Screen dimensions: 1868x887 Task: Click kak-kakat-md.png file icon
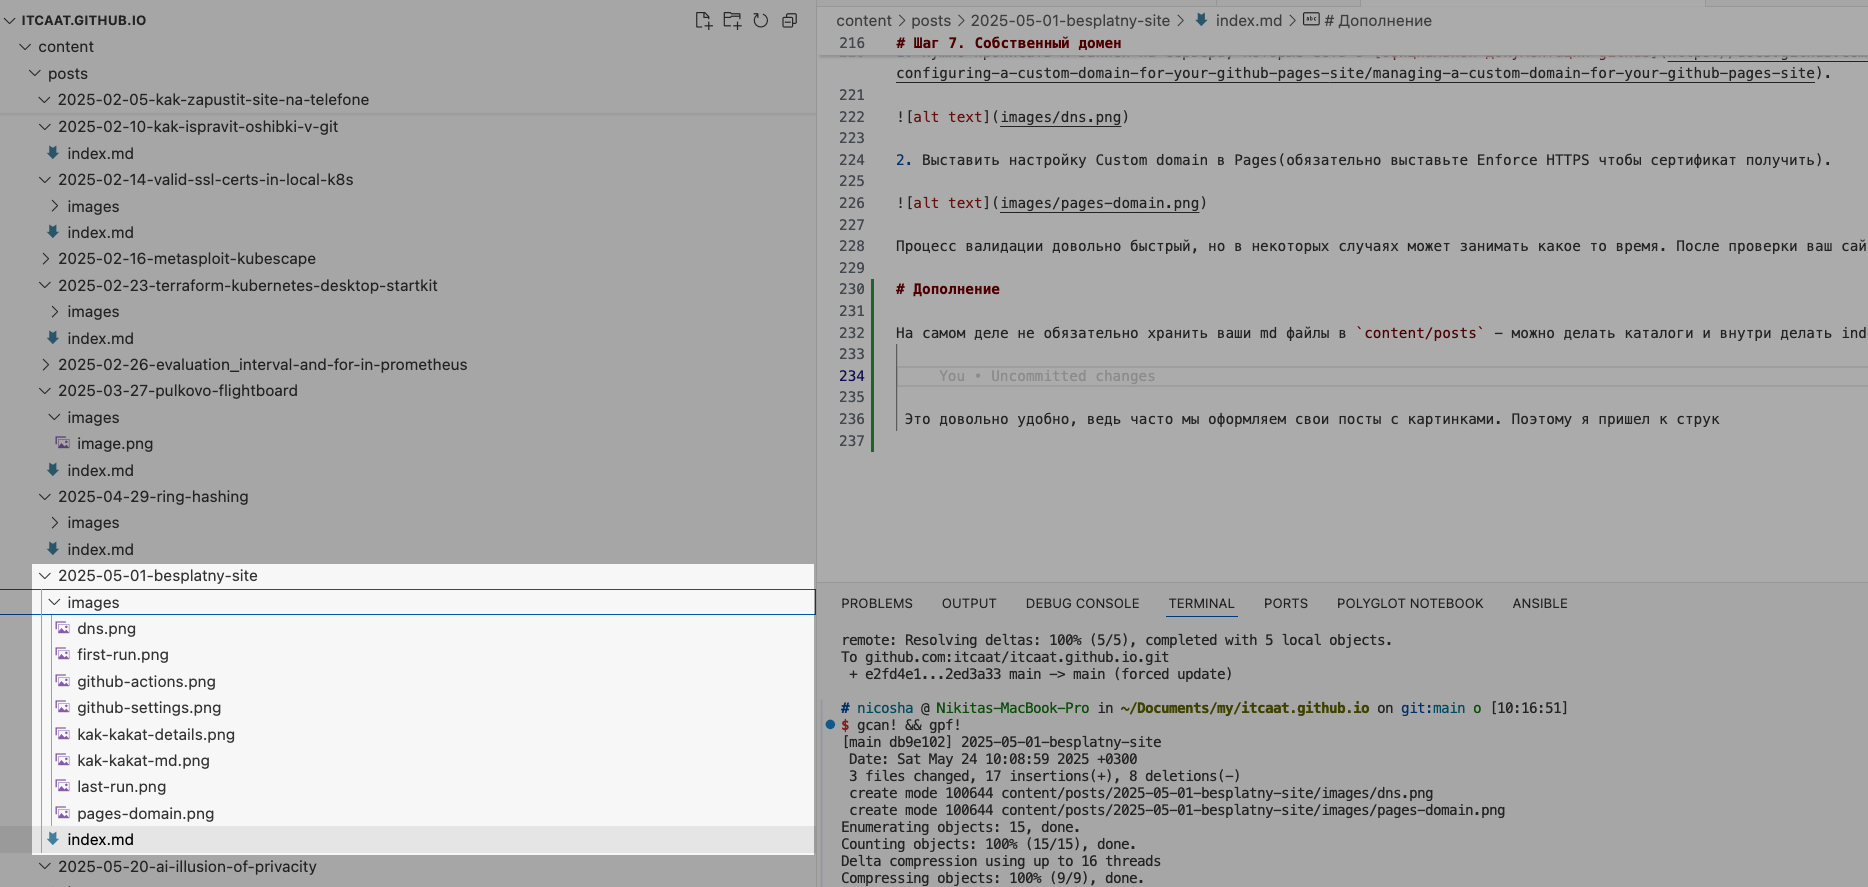(x=62, y=760)
